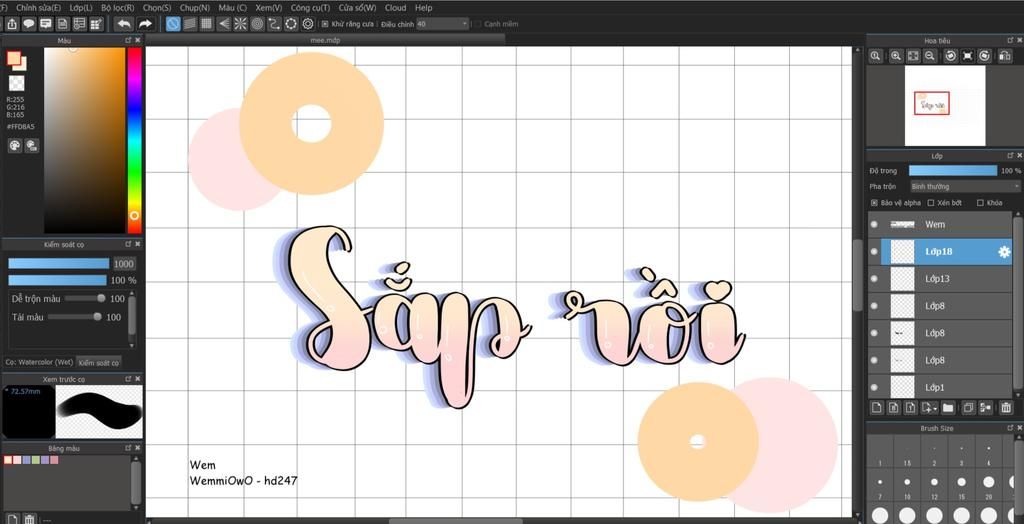Enable the Xén bớt checkbox
Image resolution: width=1024 pixels, height=524 pixels.
pos(930,203)
